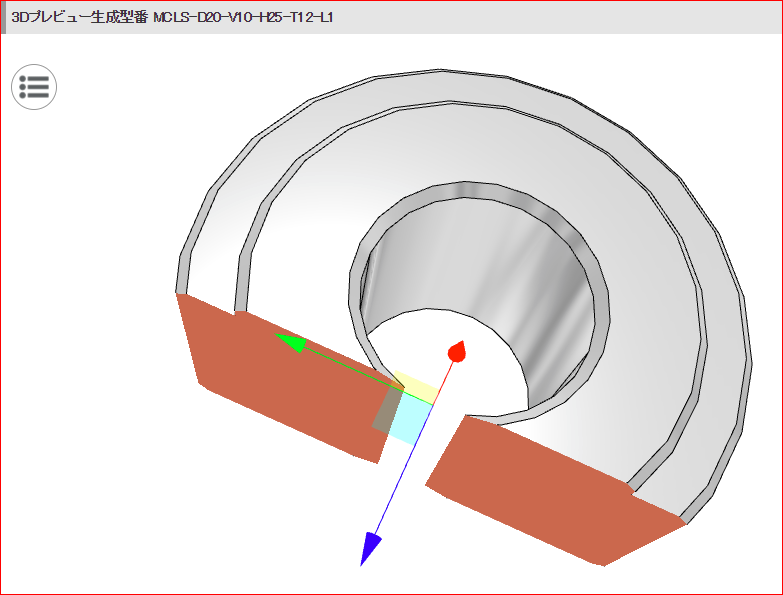The width and height of the screenshot is (783, 595).
Task: Click the blue axis arrowhead
Action: [x=370, y=548]
